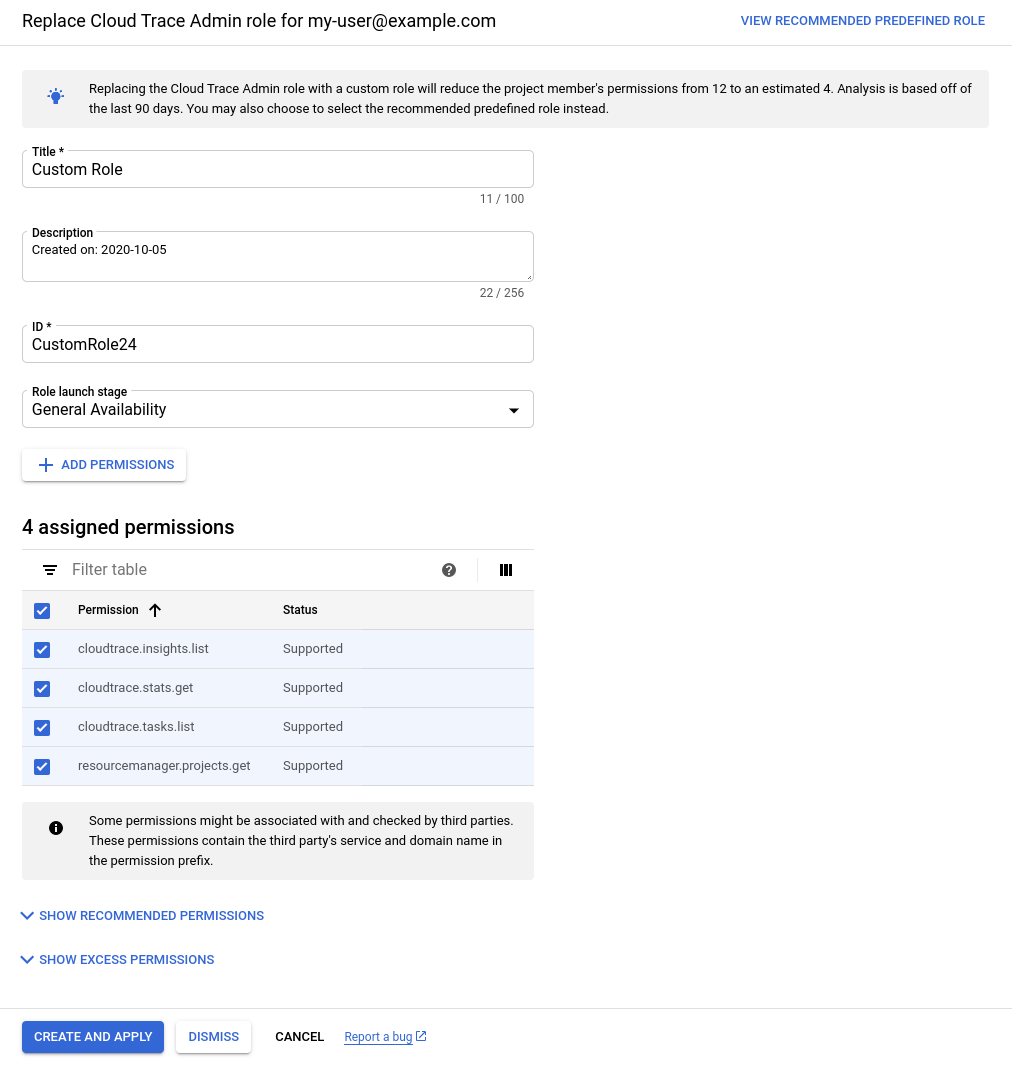Open the column display options icon
The image size is (1012, 1077).
[506, 570]
